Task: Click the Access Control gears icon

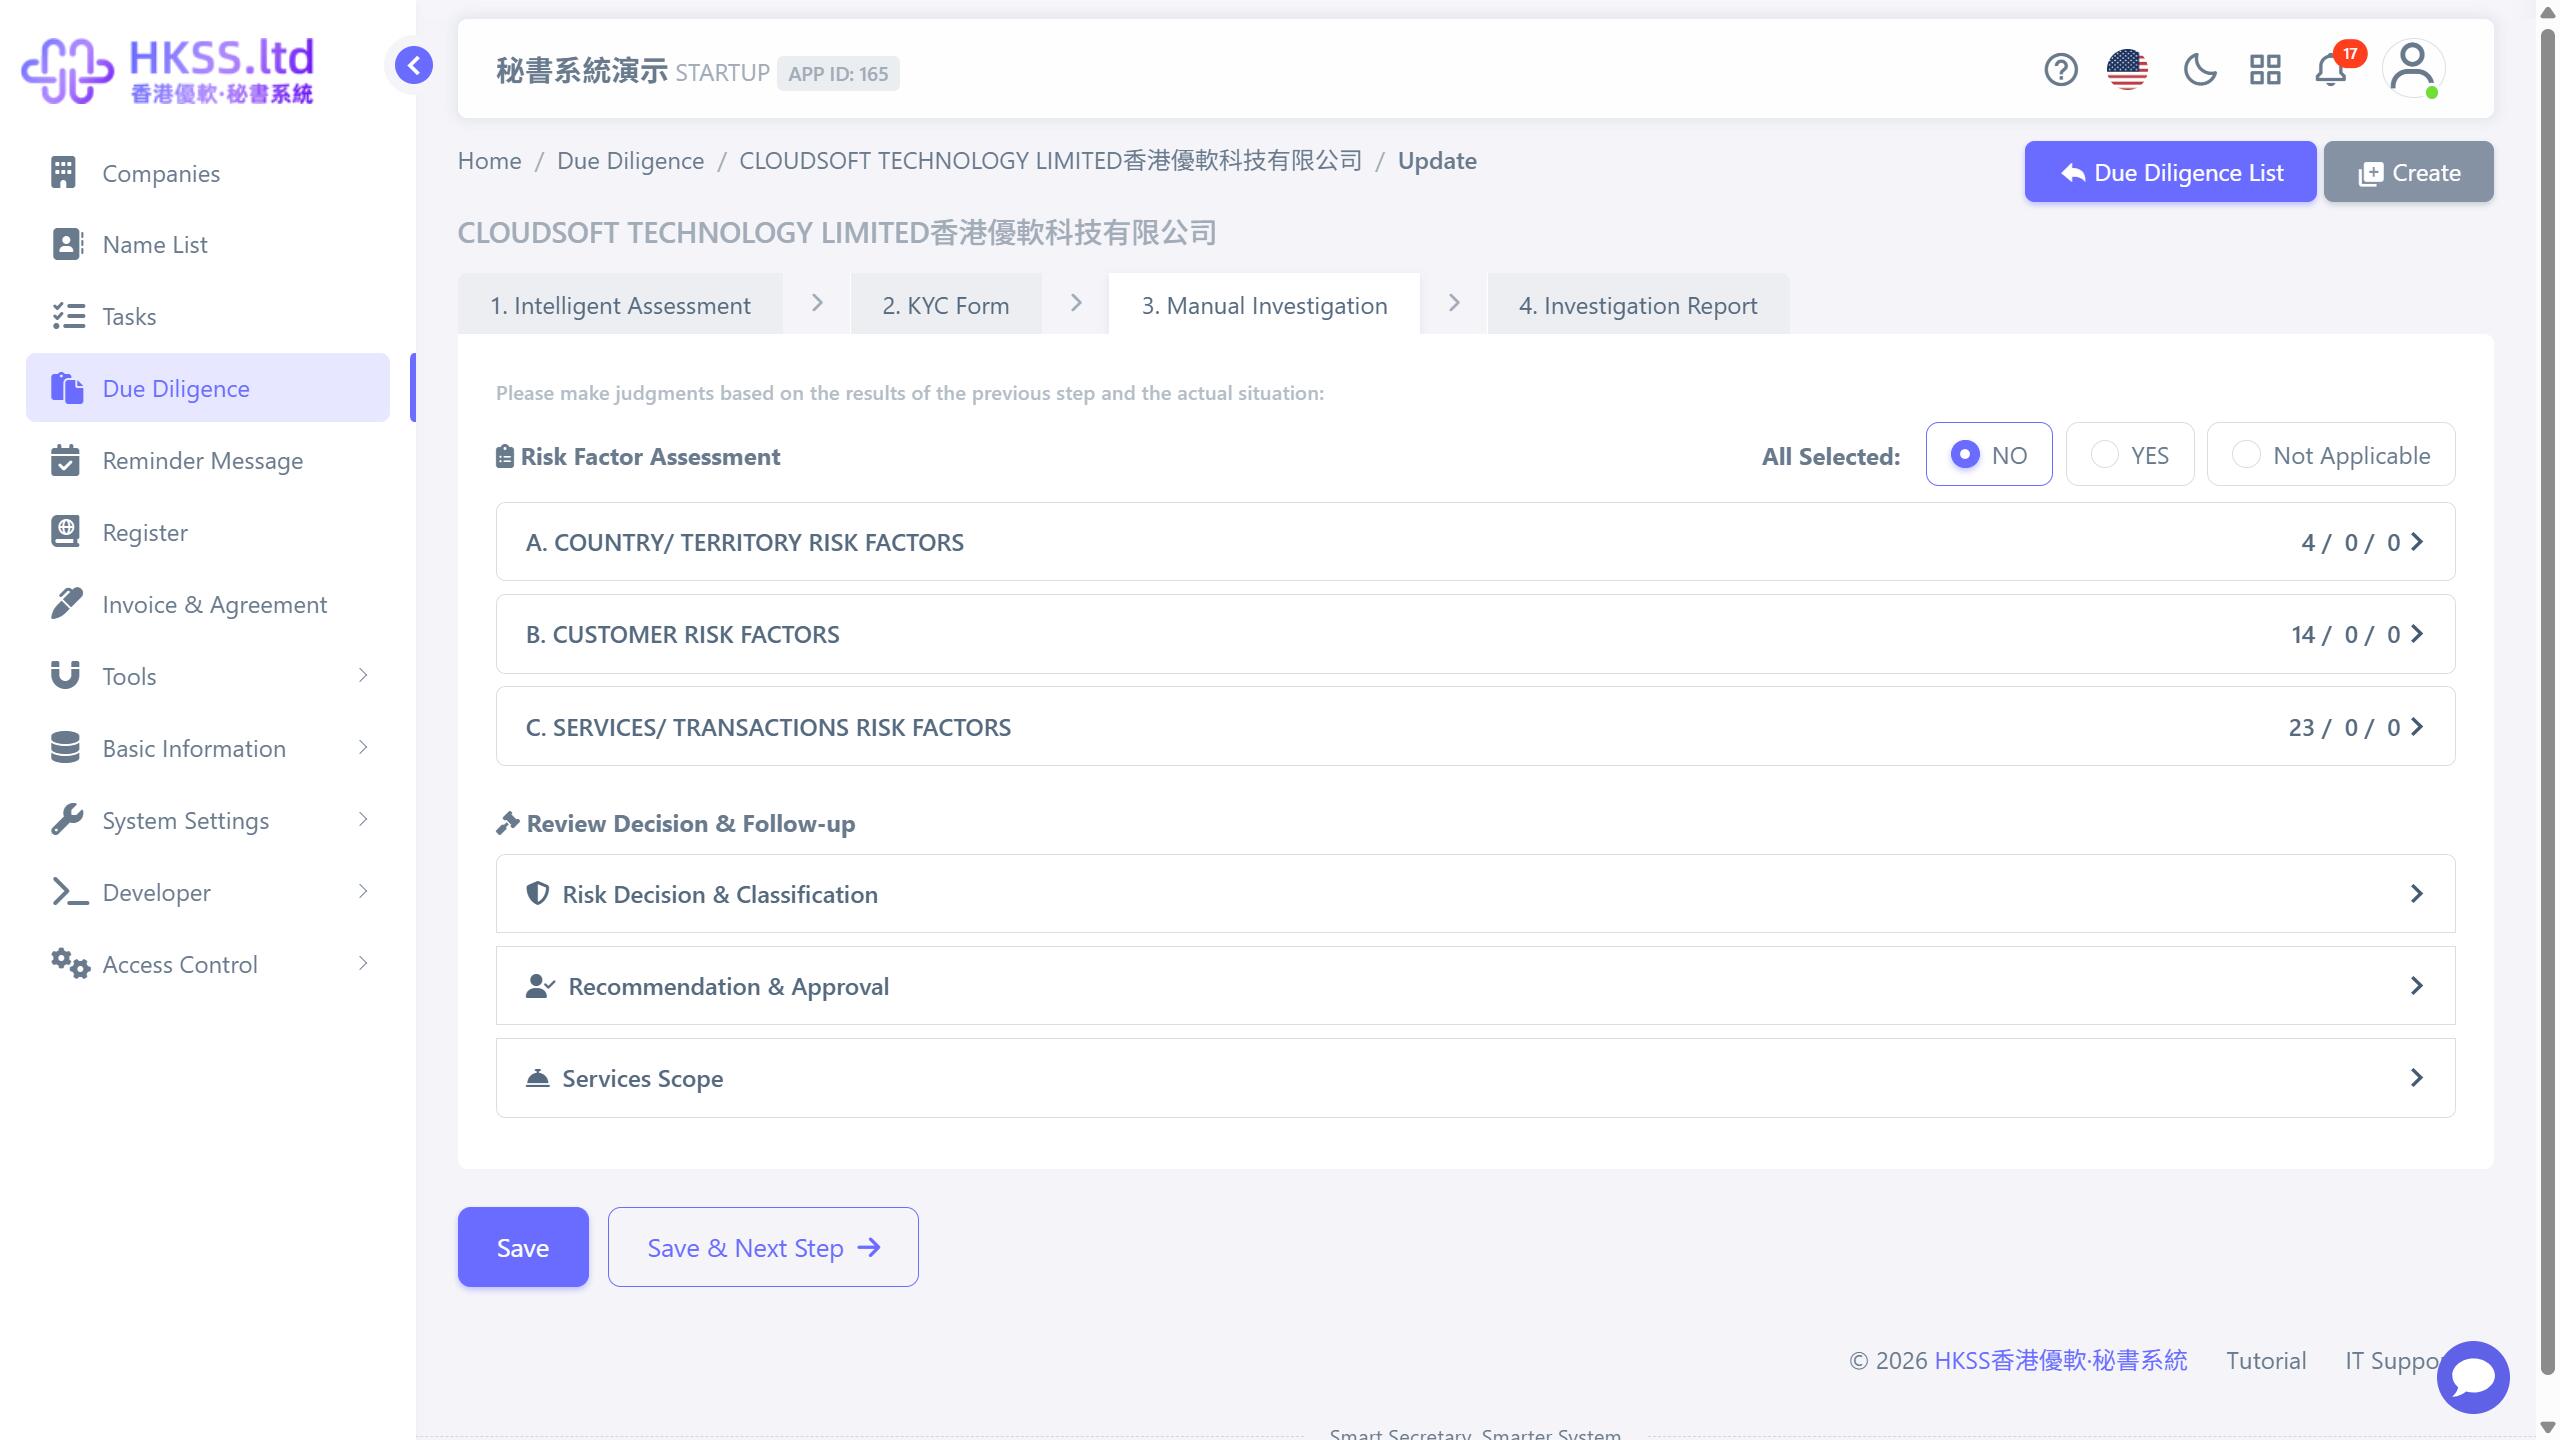Action: click(69, 964)
